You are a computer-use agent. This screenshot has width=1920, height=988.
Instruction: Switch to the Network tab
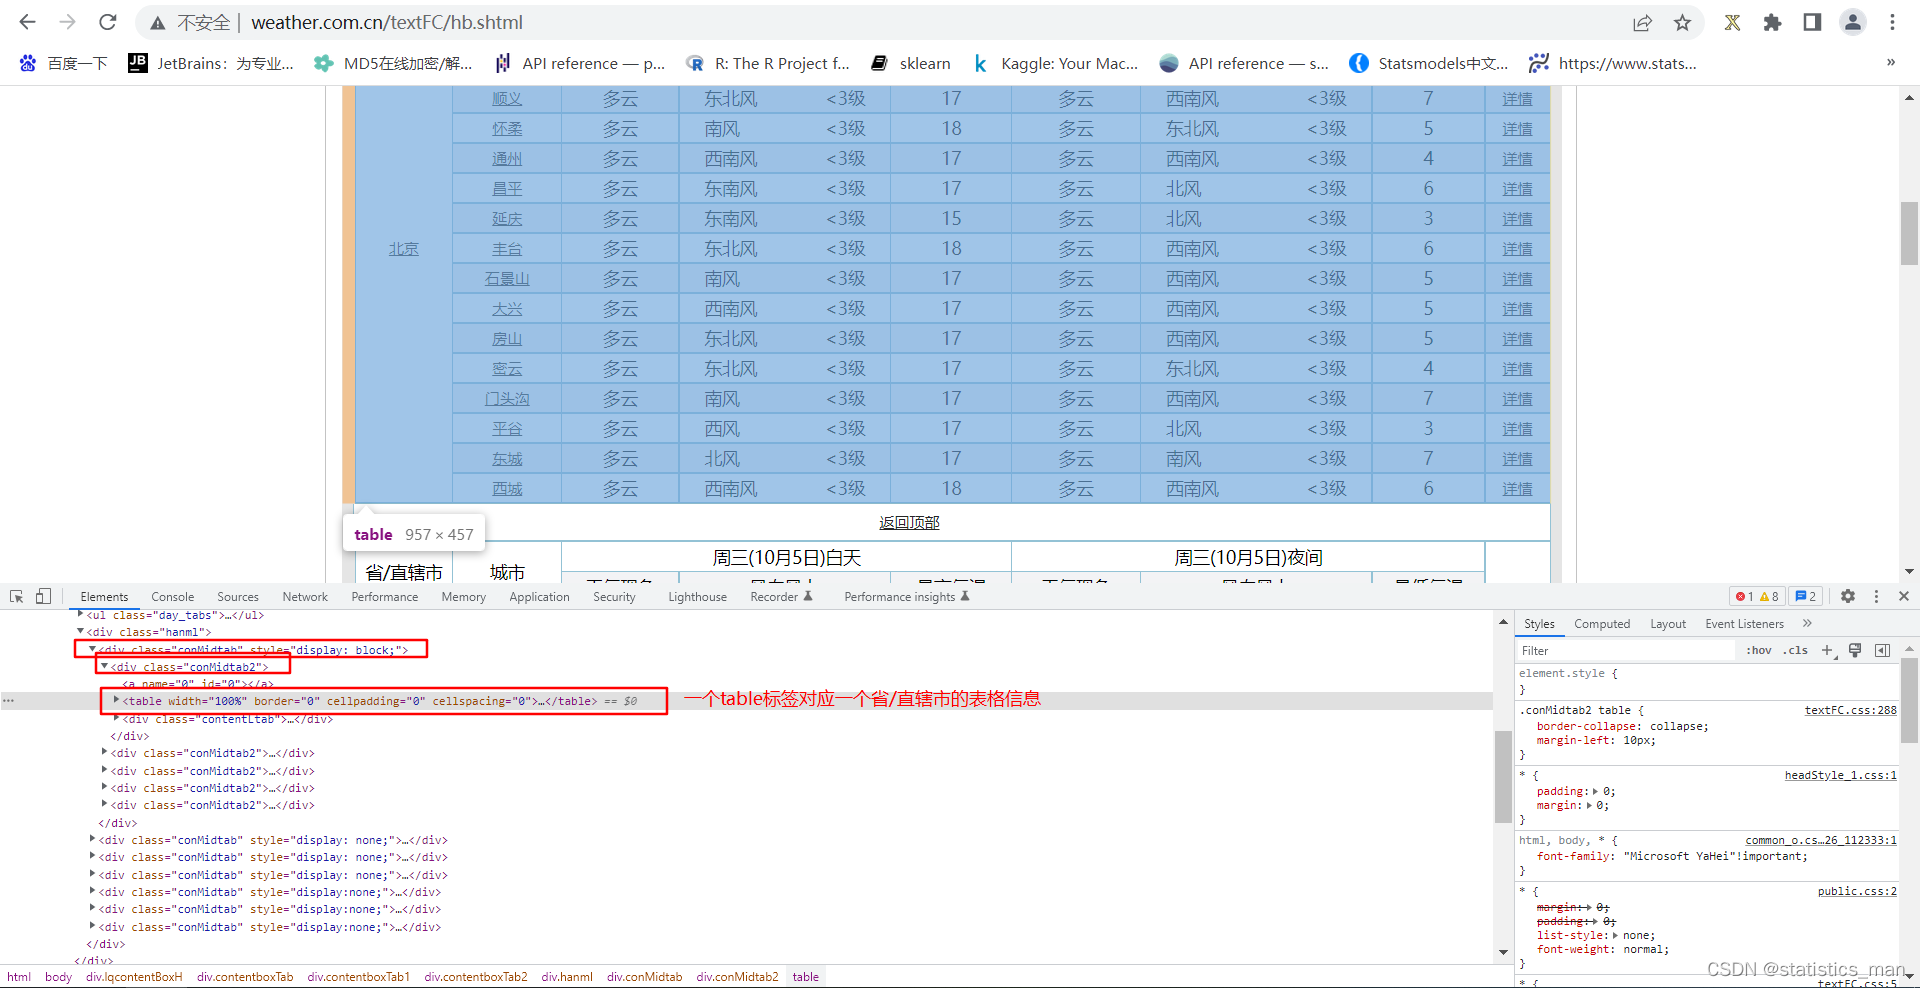tap(305, 596)
